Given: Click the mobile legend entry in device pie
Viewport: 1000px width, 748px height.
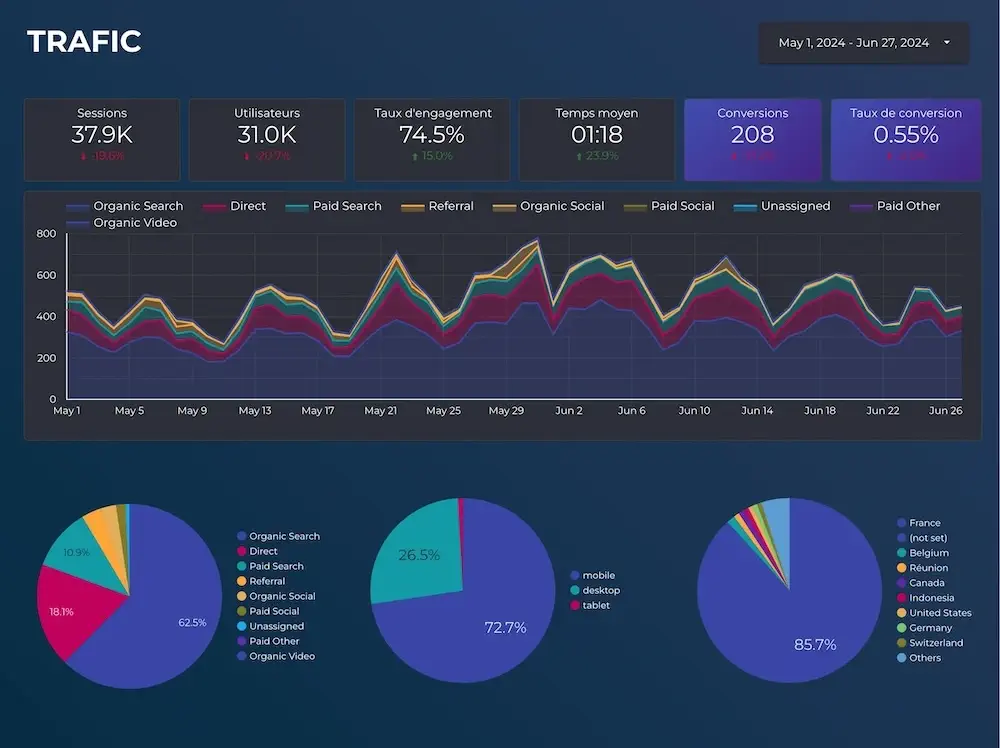Looking at the screenshot, I should 598,576.
